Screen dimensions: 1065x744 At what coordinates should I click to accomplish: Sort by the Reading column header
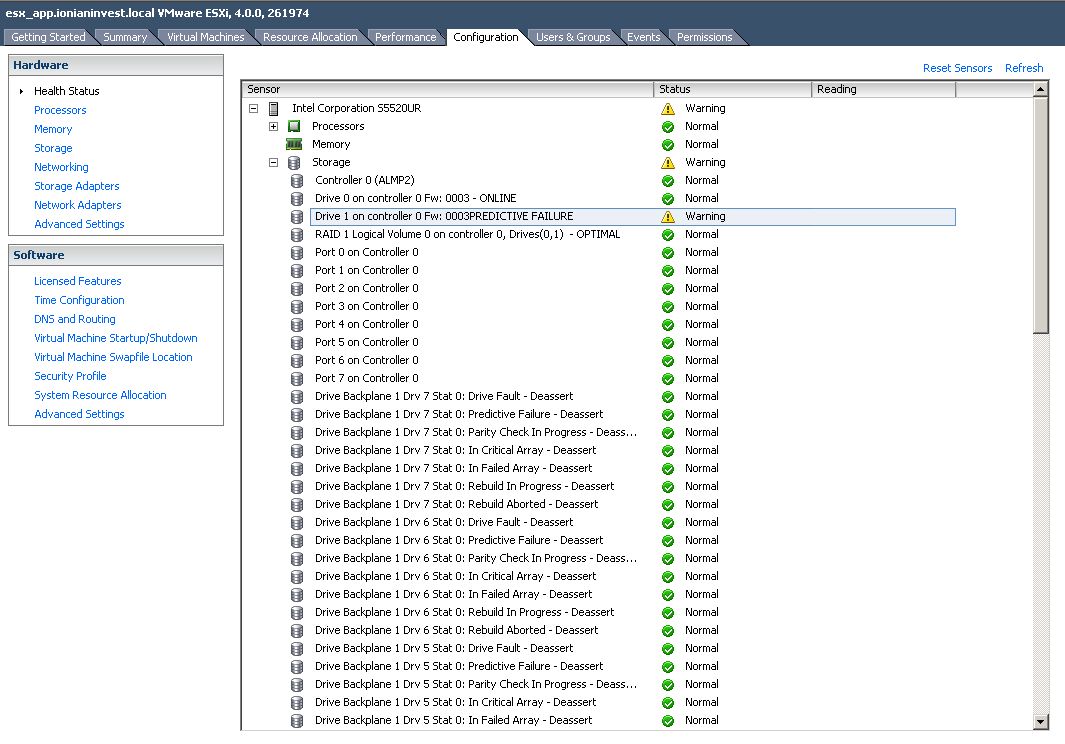pyautogui.click(x=884, y=90)
